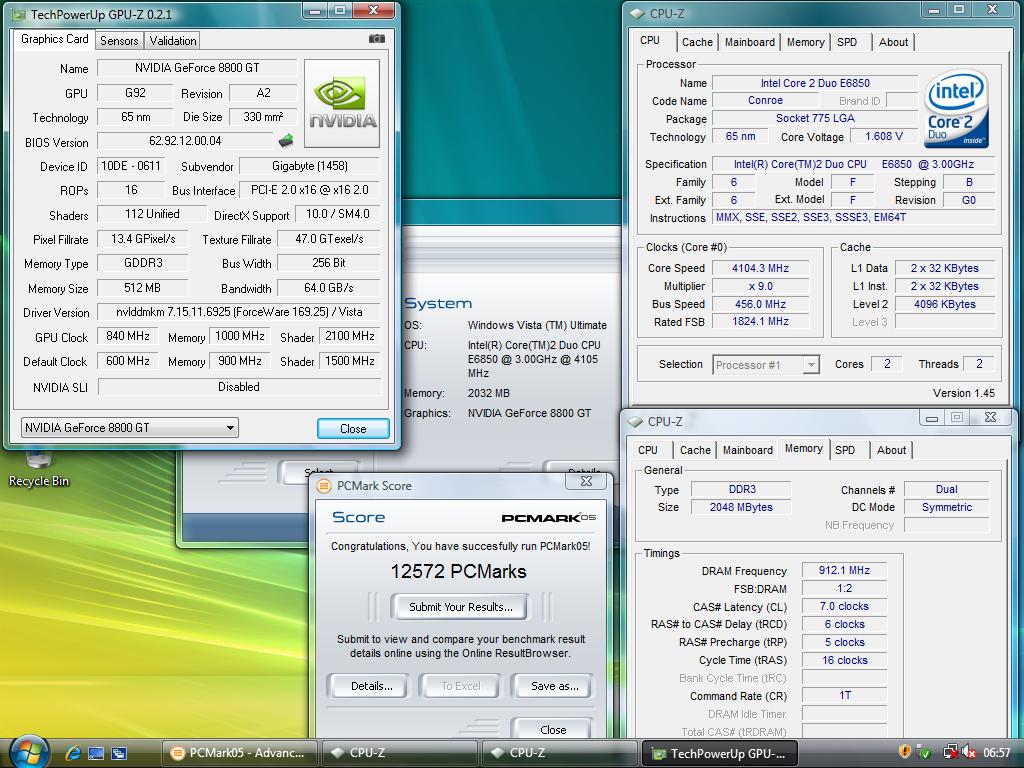This screenshot has height=768, width=1024.
Task: Open the Recycle Bin desktop icon
Action: click(38, 468)
